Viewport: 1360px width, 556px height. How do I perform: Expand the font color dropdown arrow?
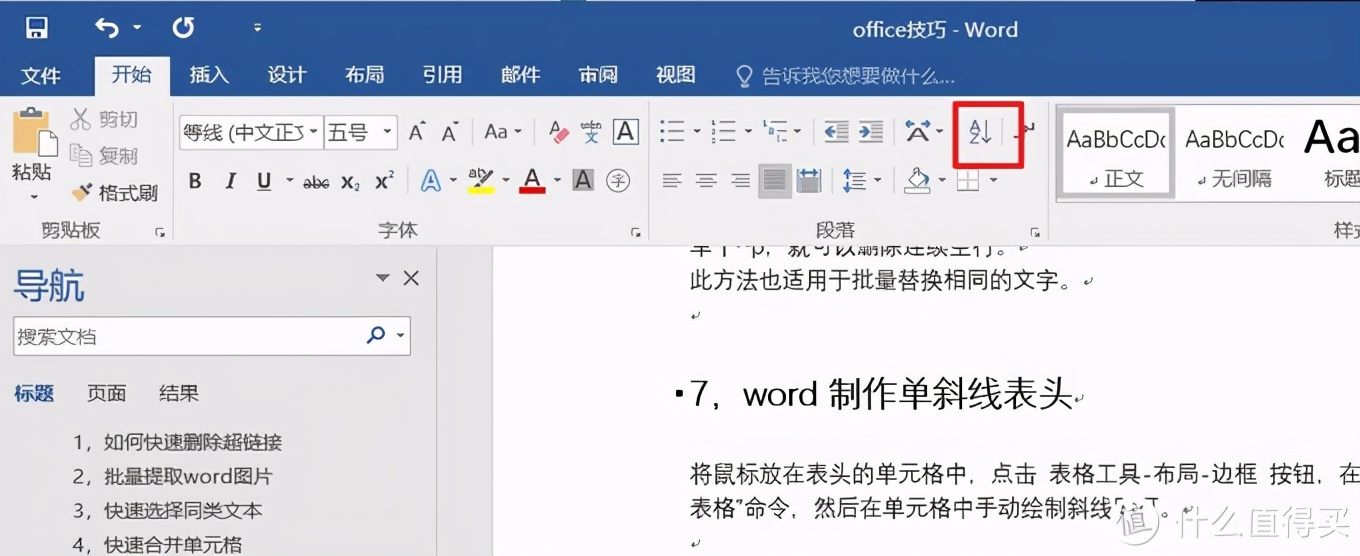tap(557, 182)
